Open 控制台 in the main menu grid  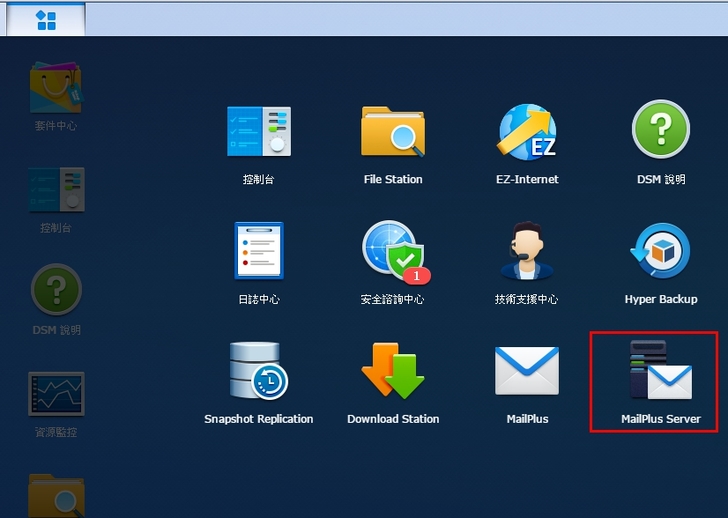pos(259,131)
